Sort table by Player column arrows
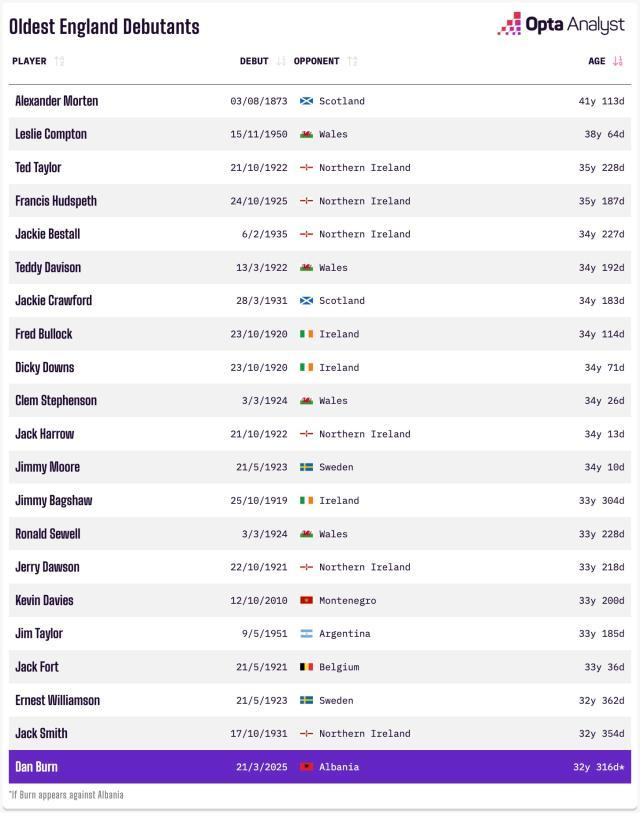The height and width of the screenshot is (813, 640). pyautogui.click(x=60, y=61)
